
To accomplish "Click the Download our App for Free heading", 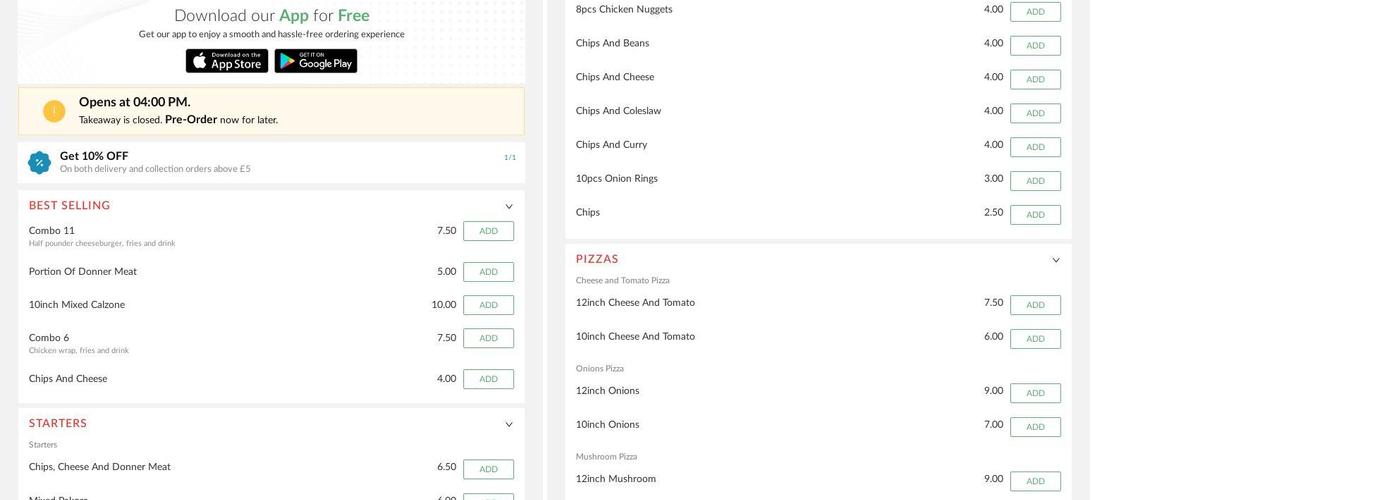I will [x=272, y=16].
